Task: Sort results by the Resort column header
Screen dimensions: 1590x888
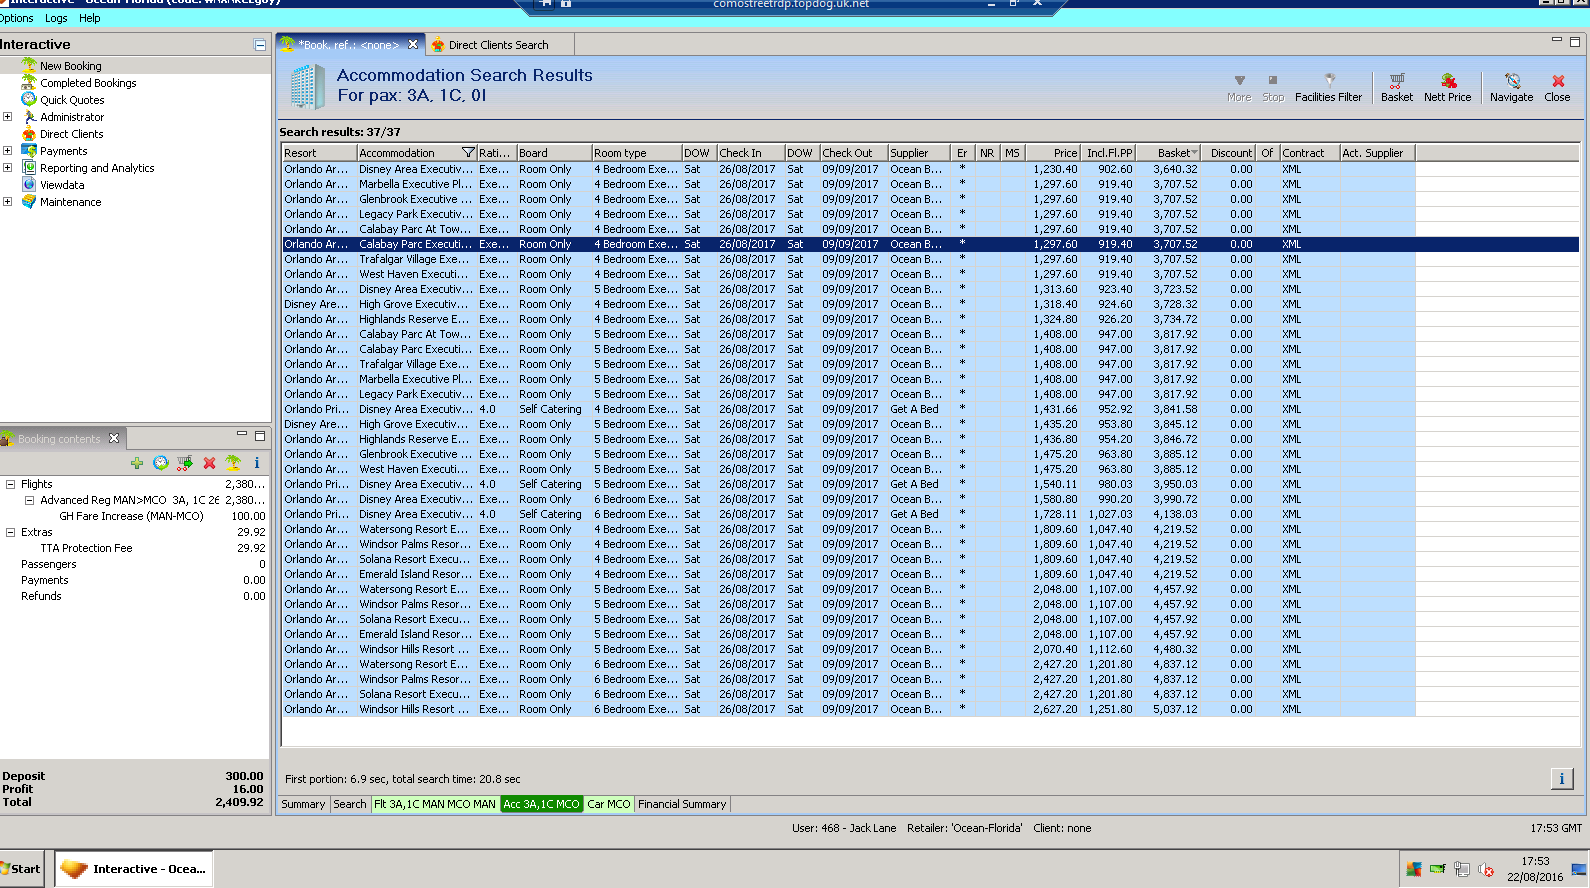Action: [x=319, y=153]
